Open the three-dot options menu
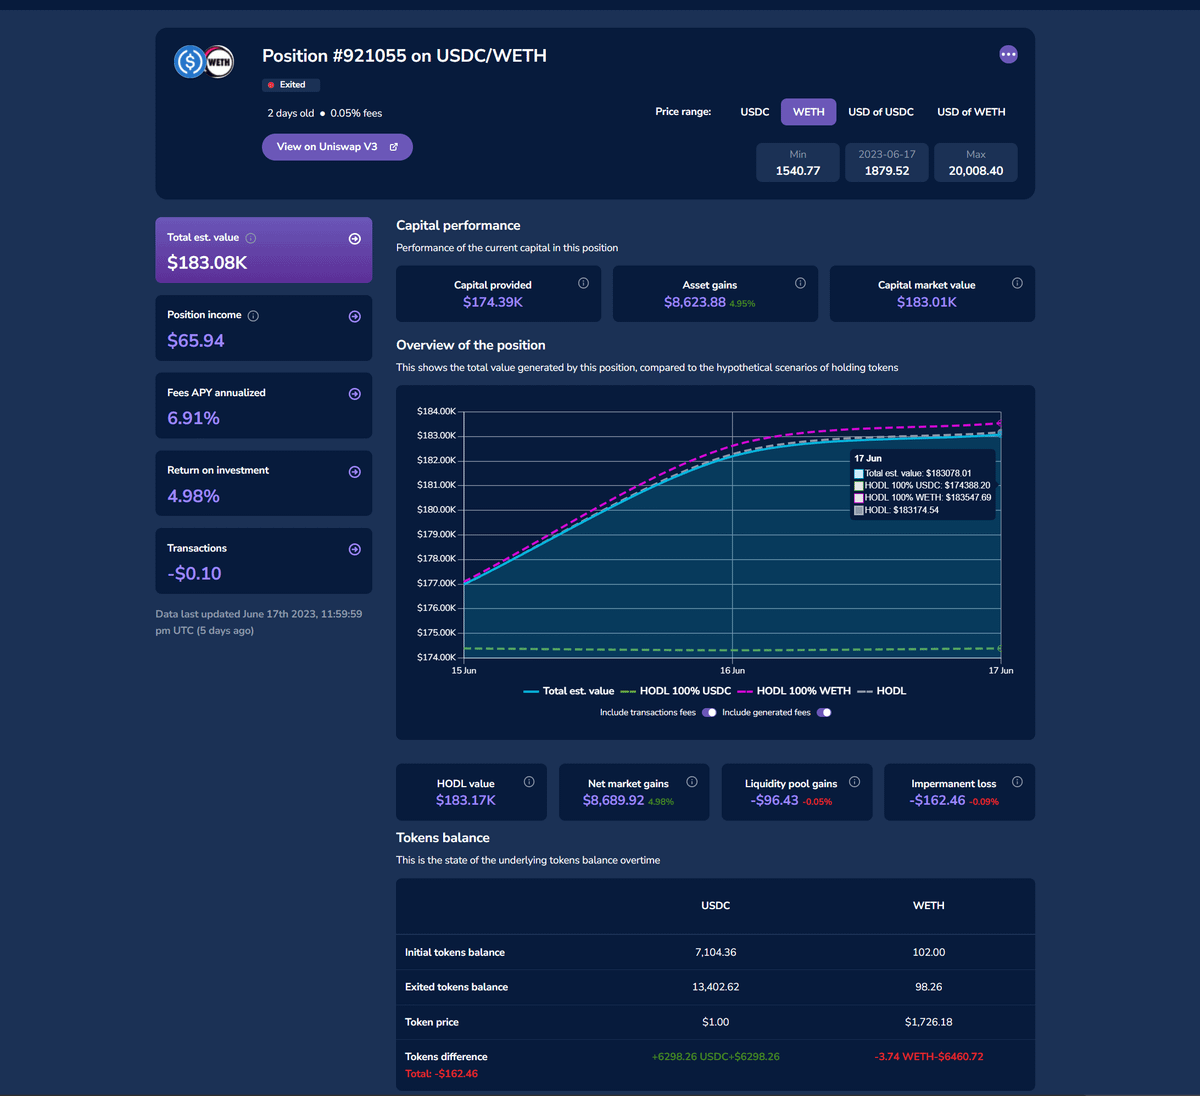Screen dimensions: 1200x1096 pos(1008,54)
